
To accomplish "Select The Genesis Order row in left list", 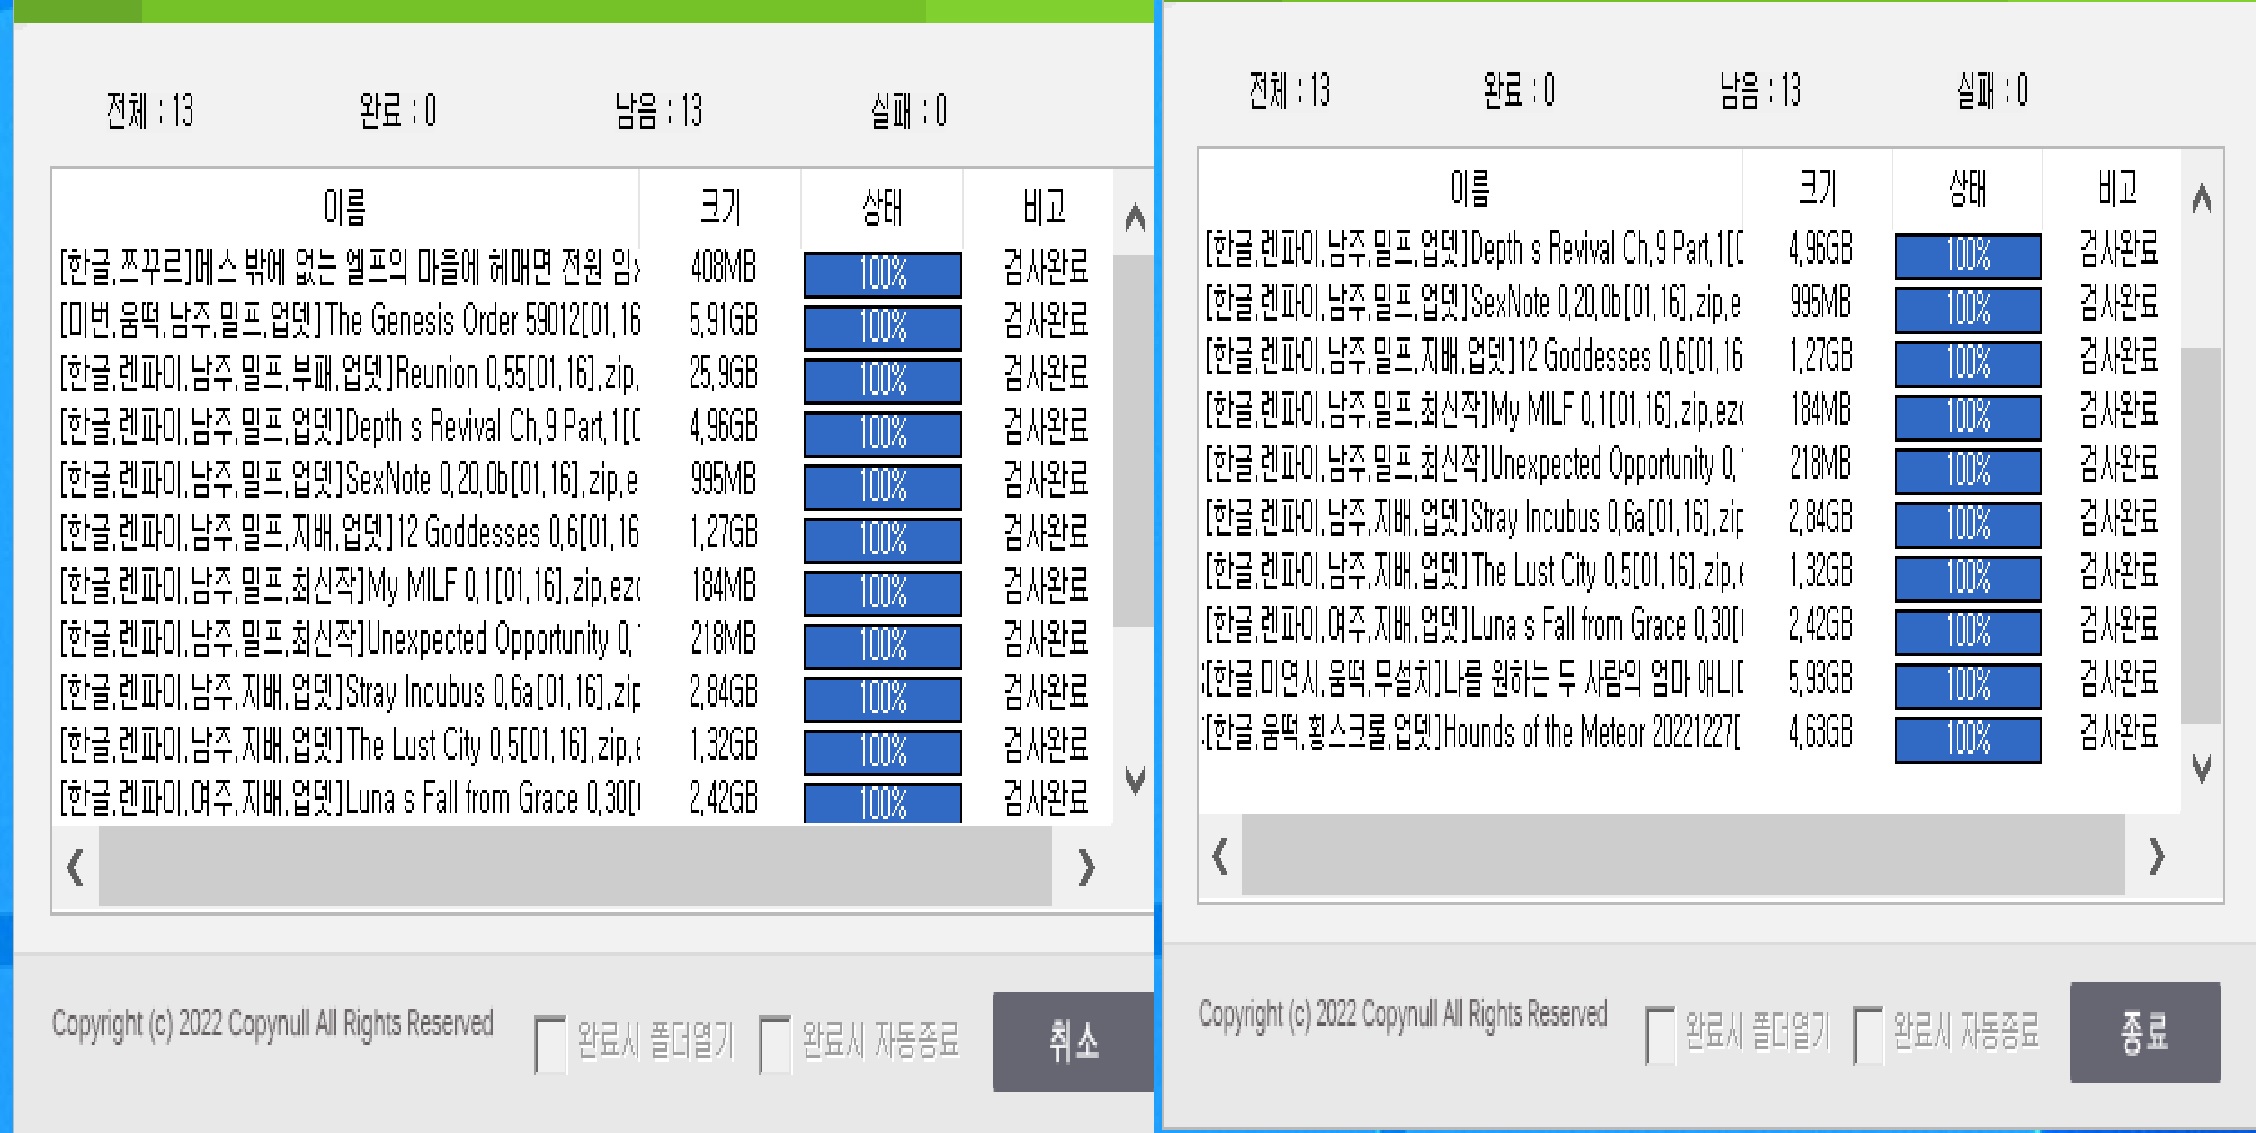I will [x=350, y=321].
